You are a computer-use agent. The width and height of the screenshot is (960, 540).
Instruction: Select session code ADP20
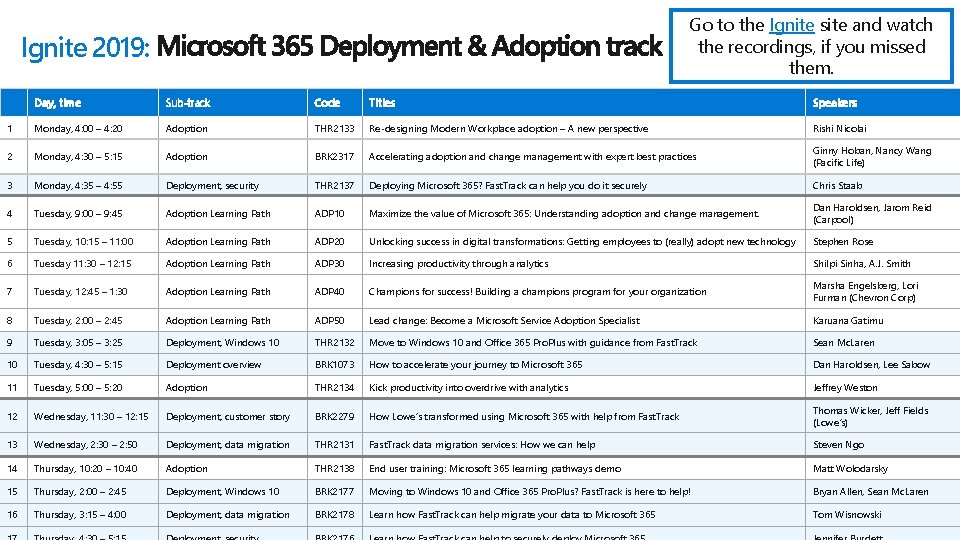[329, 242]
